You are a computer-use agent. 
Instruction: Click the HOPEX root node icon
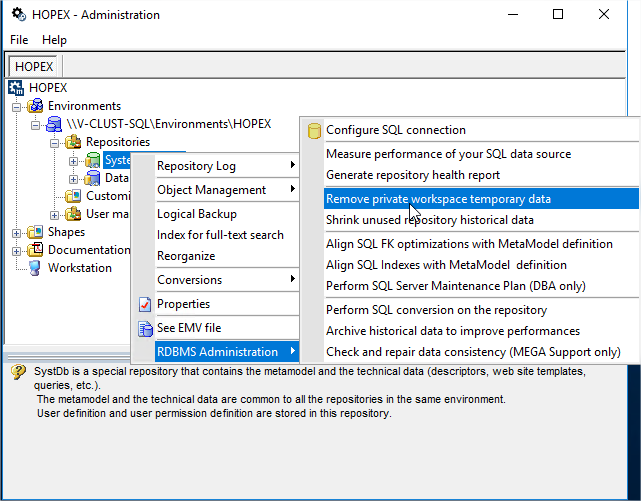(16, 88)
